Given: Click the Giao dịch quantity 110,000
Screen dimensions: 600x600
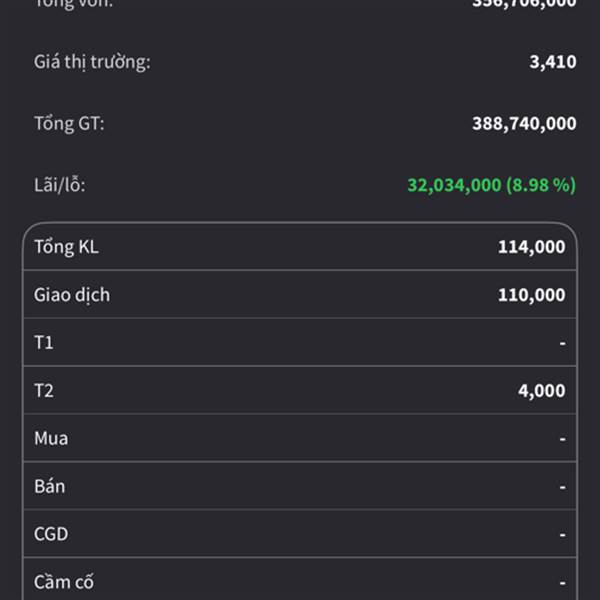Looking at the screenshot, I should click(531, 295).
